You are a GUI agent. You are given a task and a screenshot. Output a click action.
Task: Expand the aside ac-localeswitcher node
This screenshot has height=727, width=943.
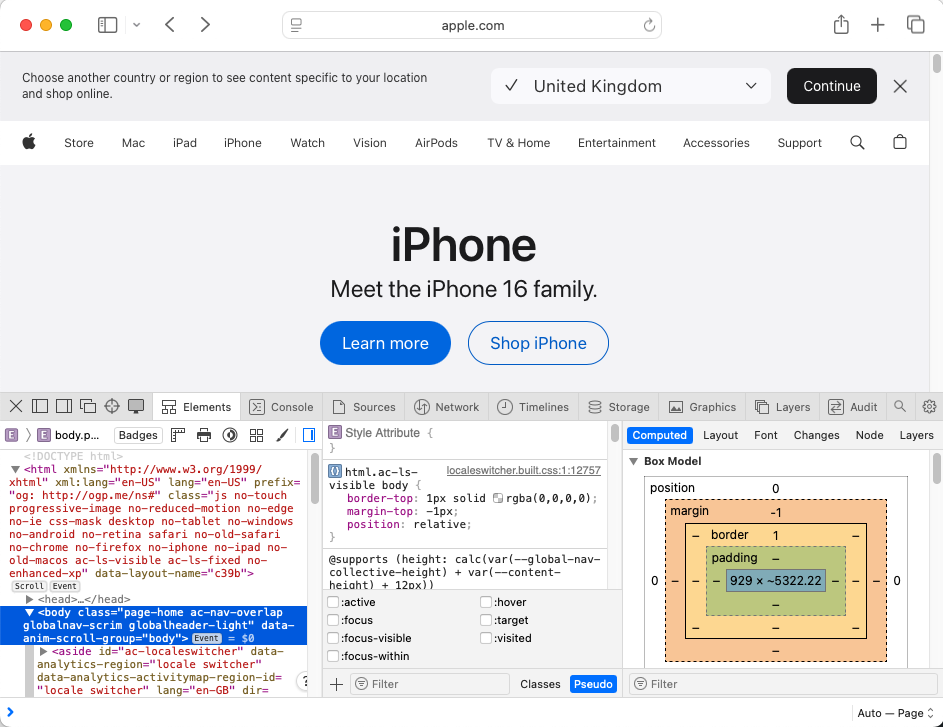pos(43,651)
